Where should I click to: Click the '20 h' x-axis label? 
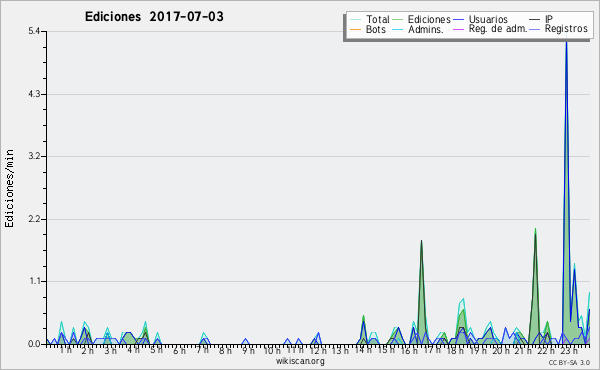click(502, 350)
